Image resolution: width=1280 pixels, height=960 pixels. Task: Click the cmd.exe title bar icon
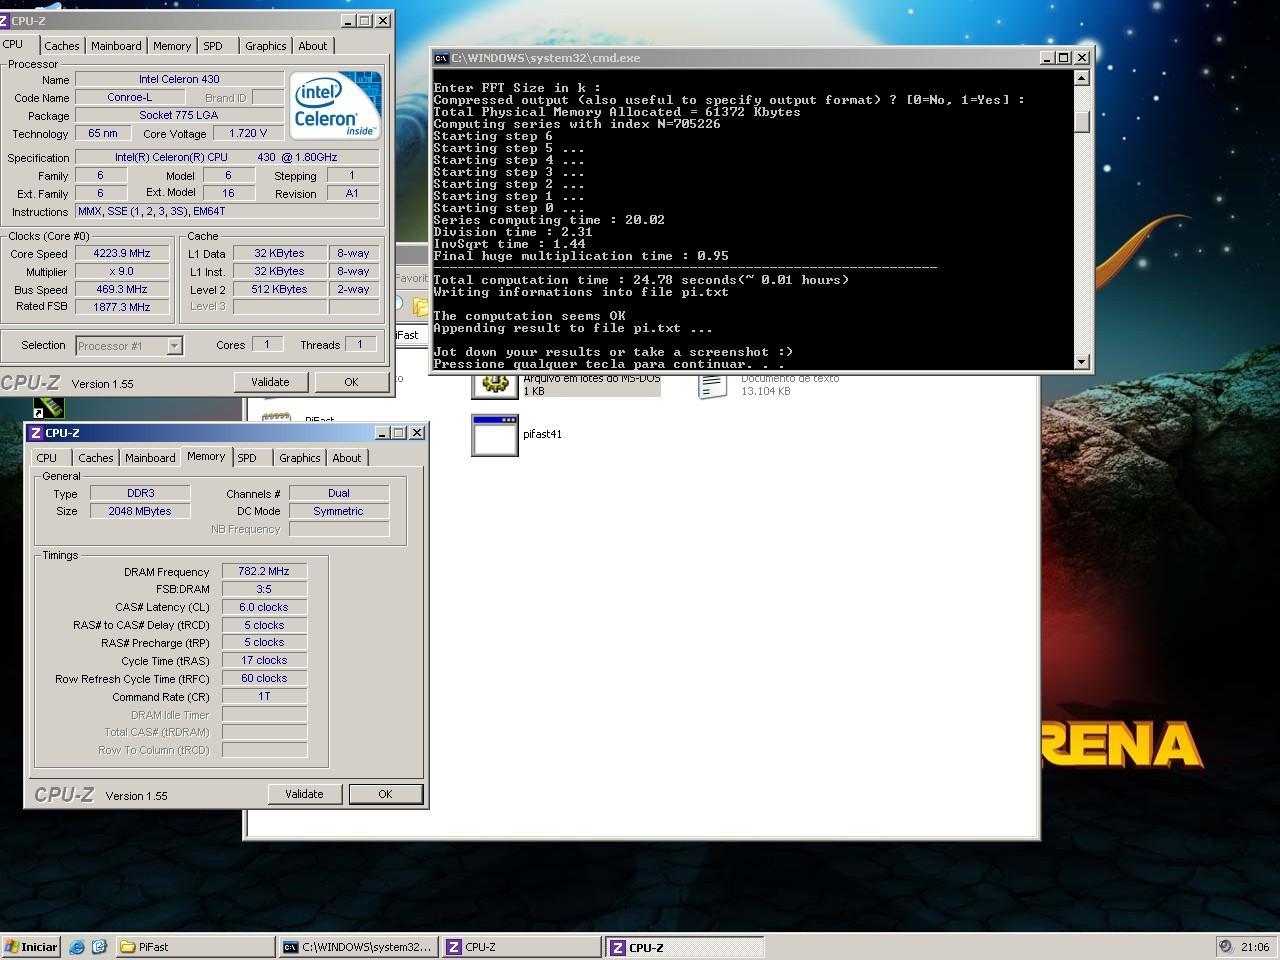(441, 58)
